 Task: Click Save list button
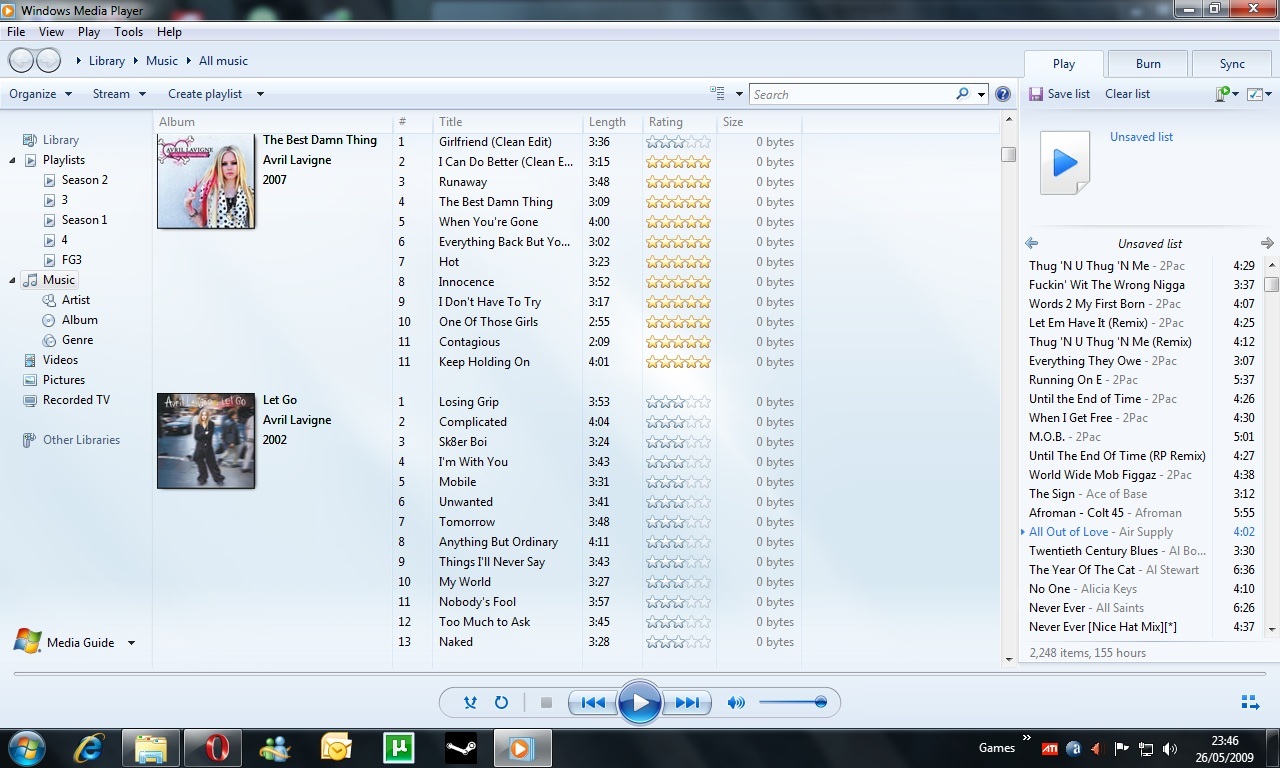click(x=1058, y=94)
